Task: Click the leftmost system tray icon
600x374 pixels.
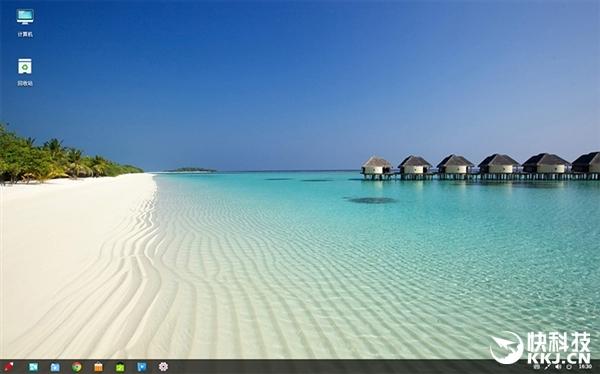Action: click(x=536, y=367)
